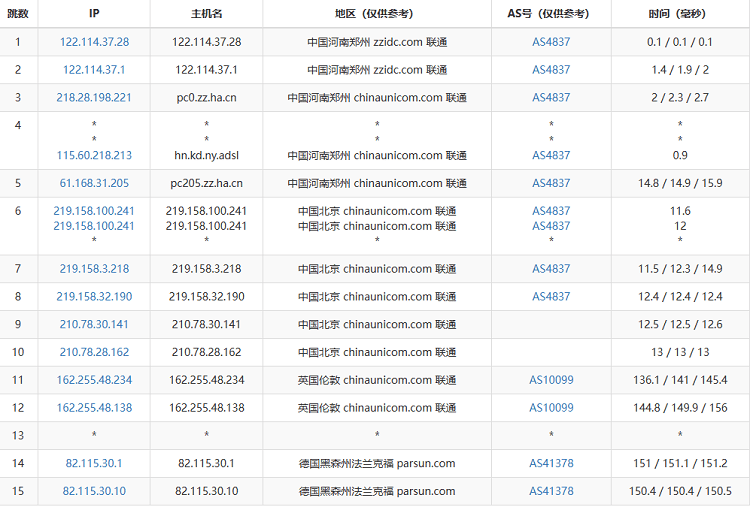This screenshot has width=750, height=507.
Task: Open the AS4837 link in hop 8 row
Action: pyautogui.click(x=551, y=297)
